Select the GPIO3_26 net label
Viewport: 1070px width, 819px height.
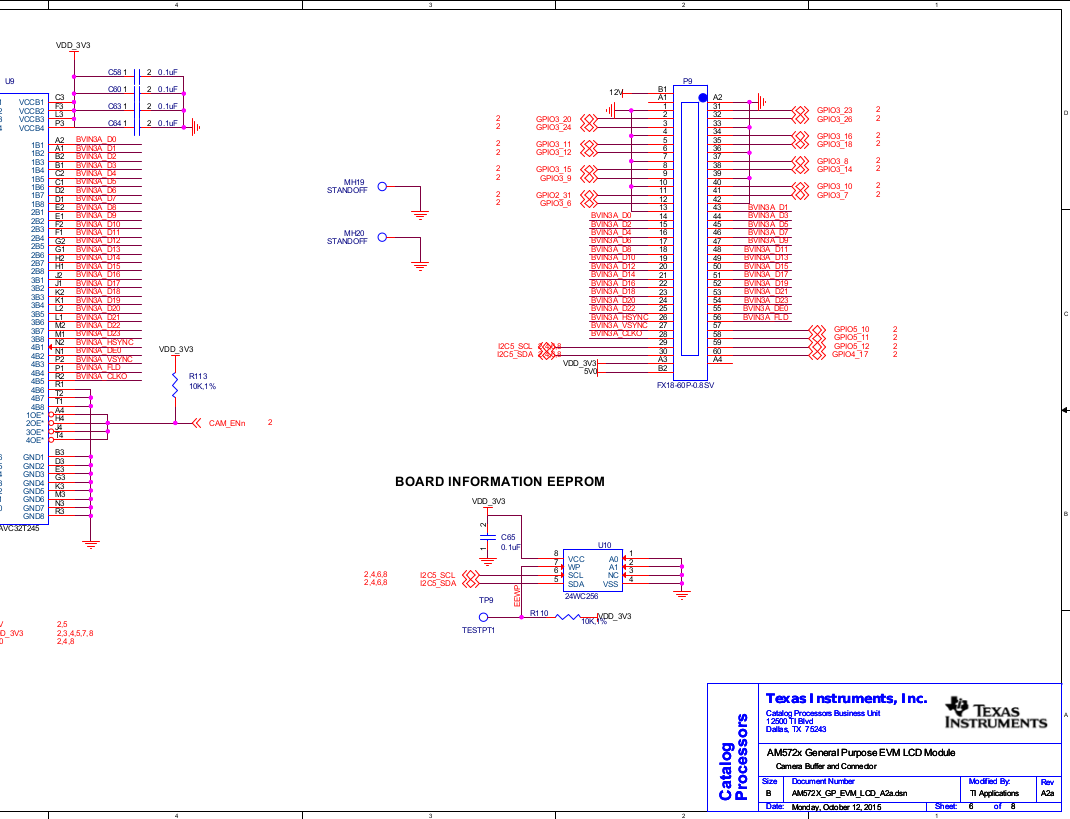[x=835, y=119]
